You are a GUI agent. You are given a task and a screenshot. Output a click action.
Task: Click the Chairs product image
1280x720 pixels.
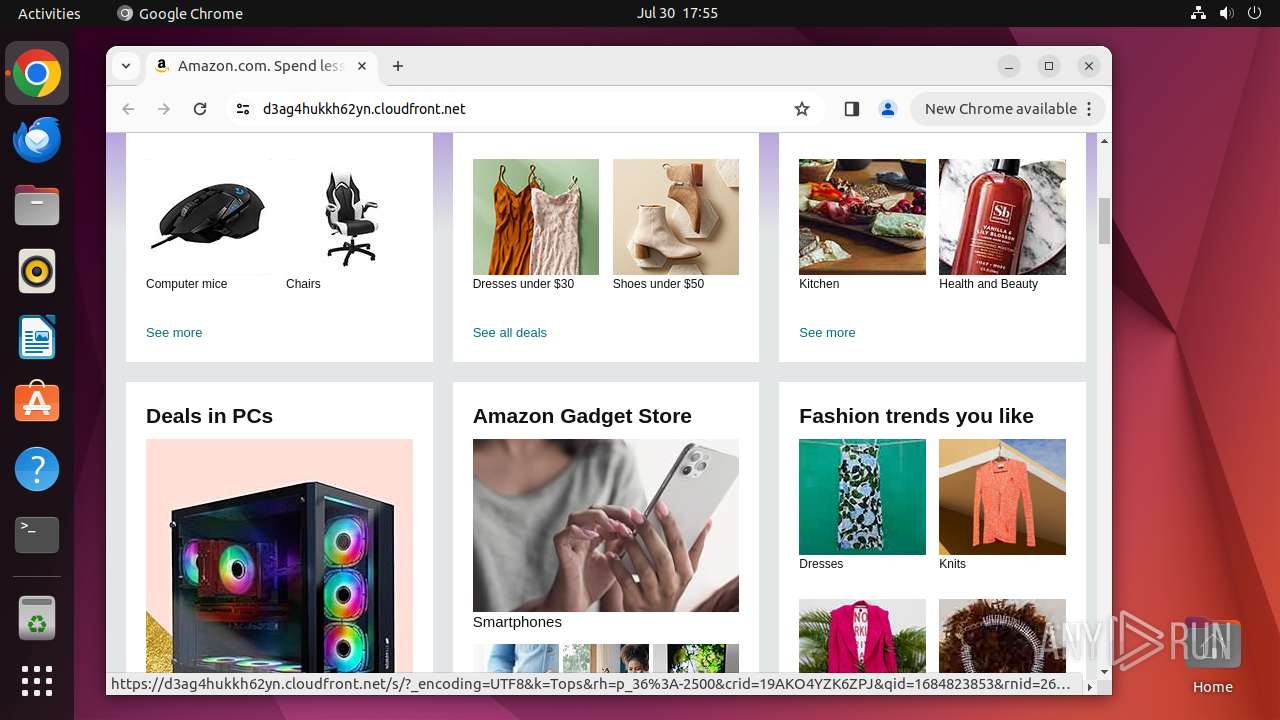click(x=349, y=217)
